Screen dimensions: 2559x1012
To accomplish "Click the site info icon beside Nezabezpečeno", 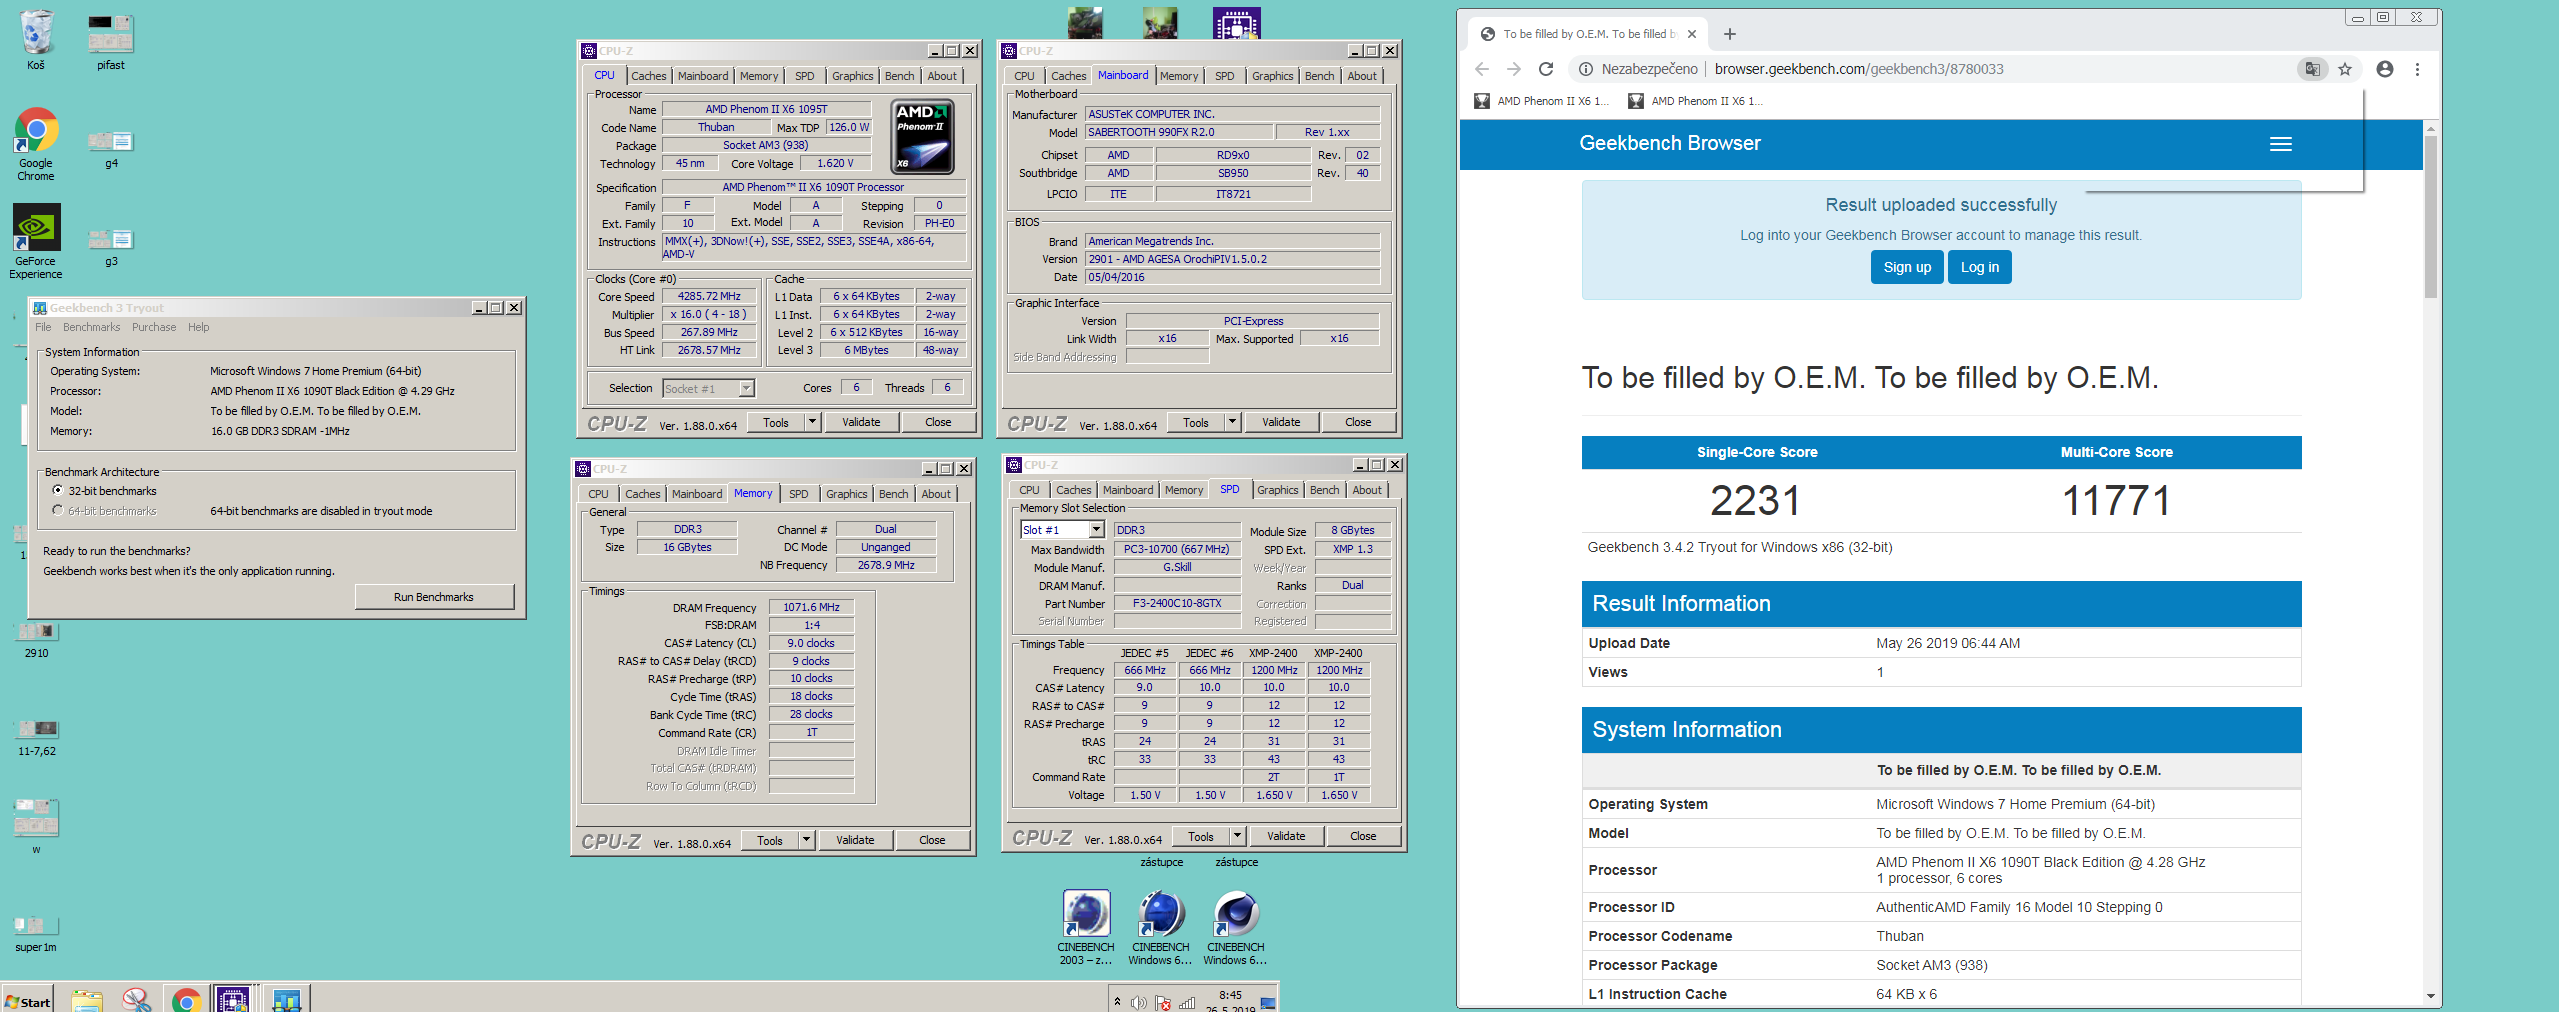I will point(1586,69).
